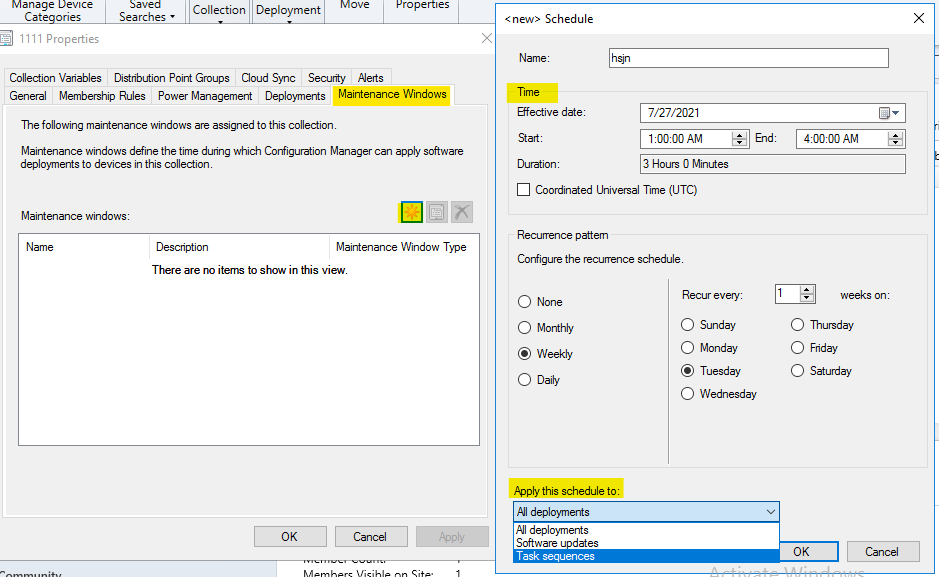Image resolution: width=939 pixels, height=577 pixels.
Task: Close the Schedule dialog with X
Action: tap(919, 18)
